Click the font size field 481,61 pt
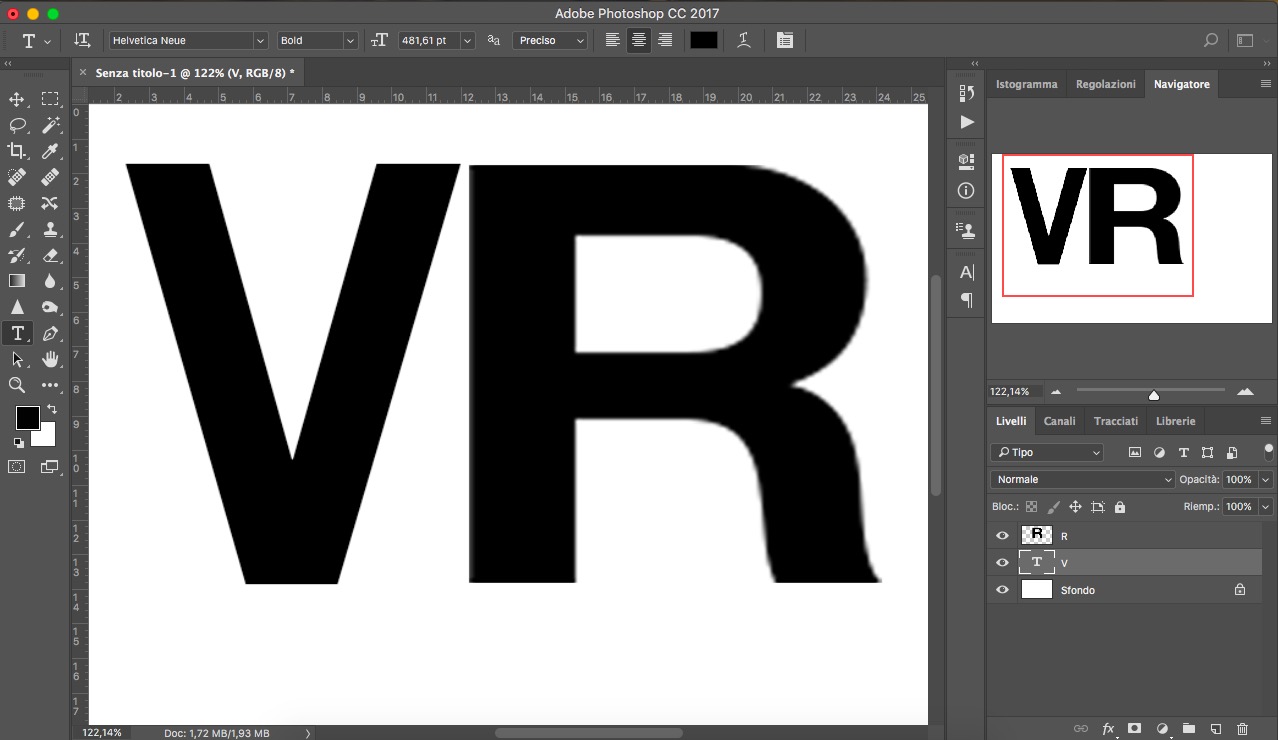This screenshot has width=1278, height=740. tap(428, 40)
